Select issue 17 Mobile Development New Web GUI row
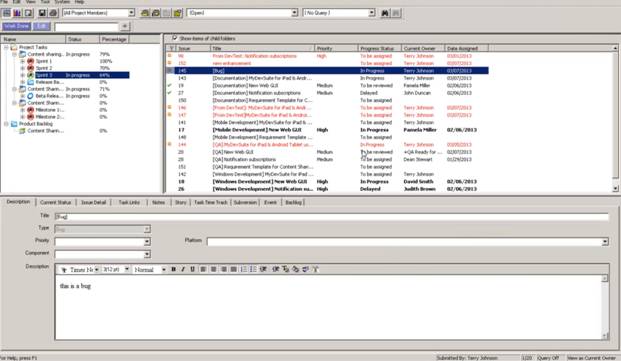The image size is (621, 361). coord(327,130)
